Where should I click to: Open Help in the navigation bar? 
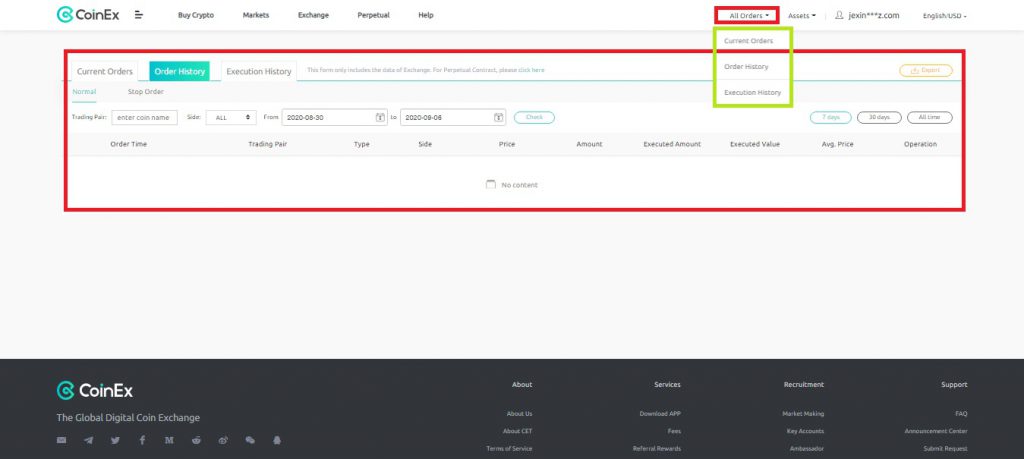pos(426,15)
